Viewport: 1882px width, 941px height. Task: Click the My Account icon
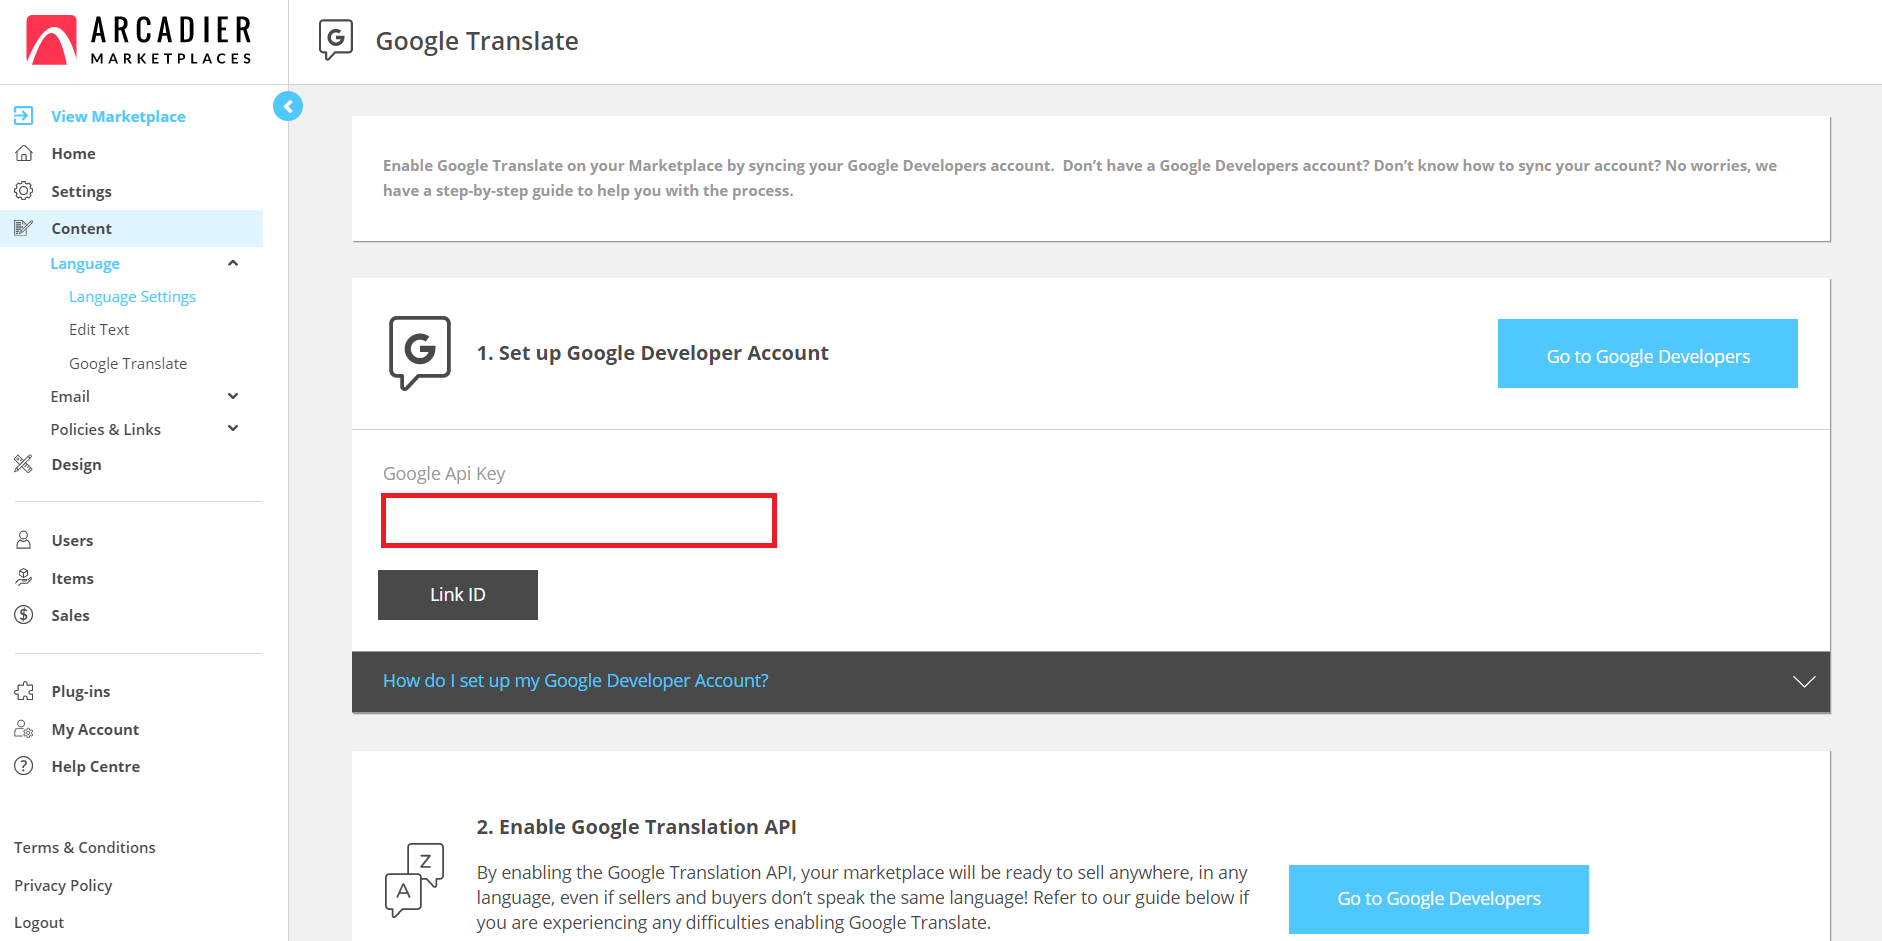coord(24,729)
